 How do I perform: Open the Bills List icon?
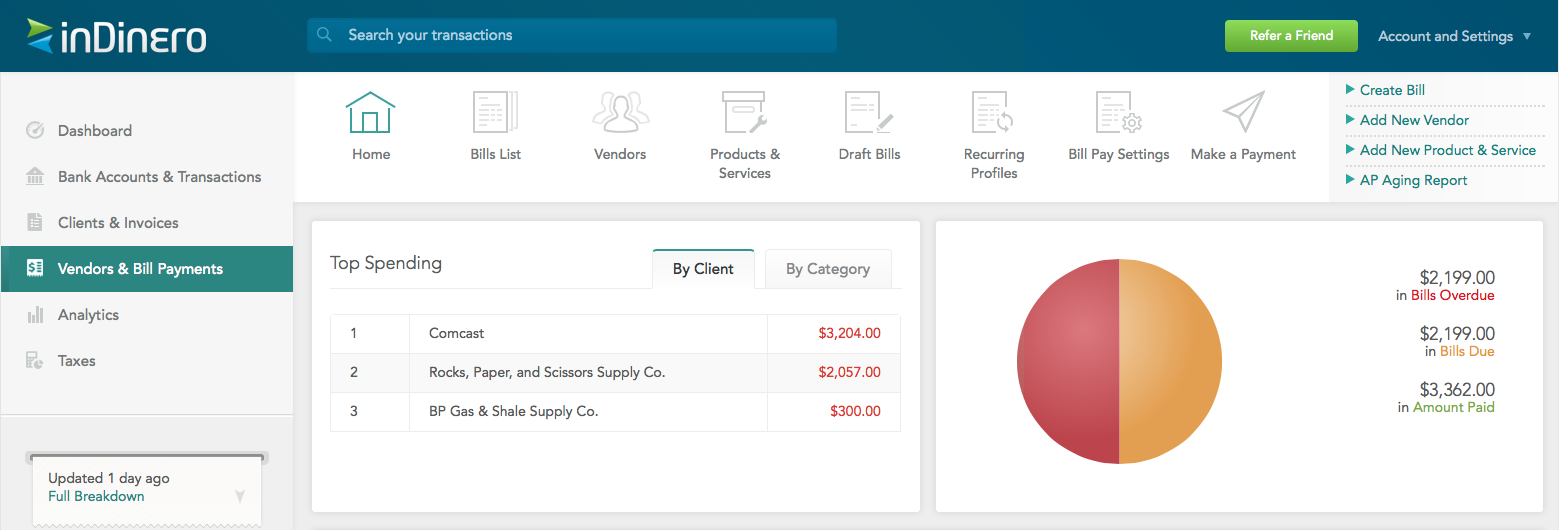click(495, 112)
